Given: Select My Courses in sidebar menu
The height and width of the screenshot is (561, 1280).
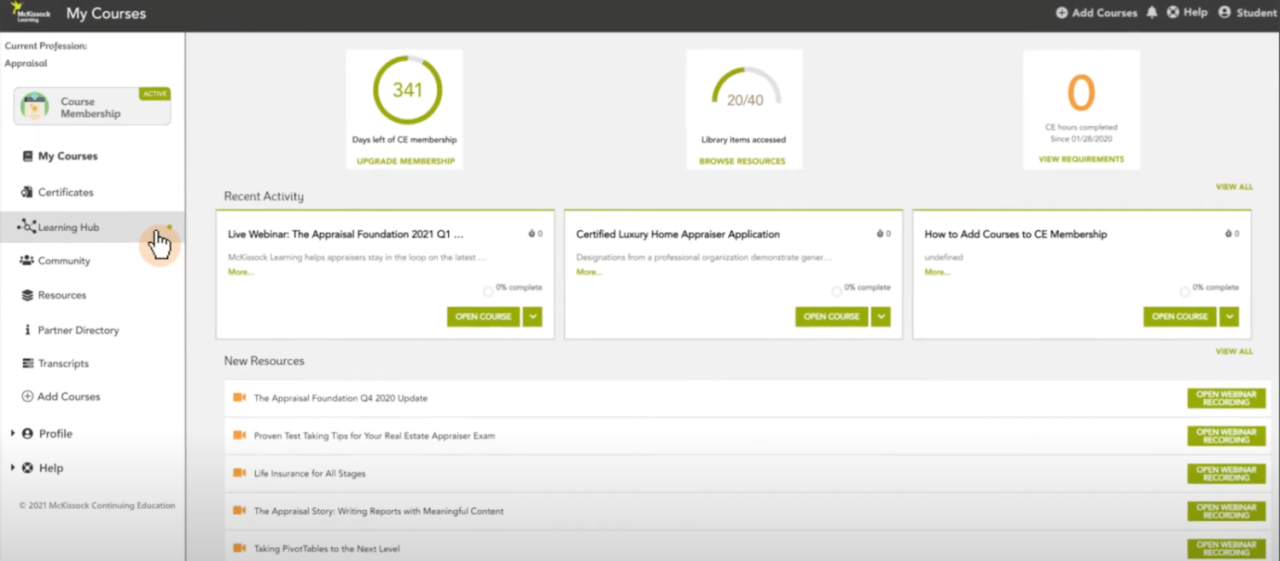Looking at the screenshot, I should click(x=67, y=156).
